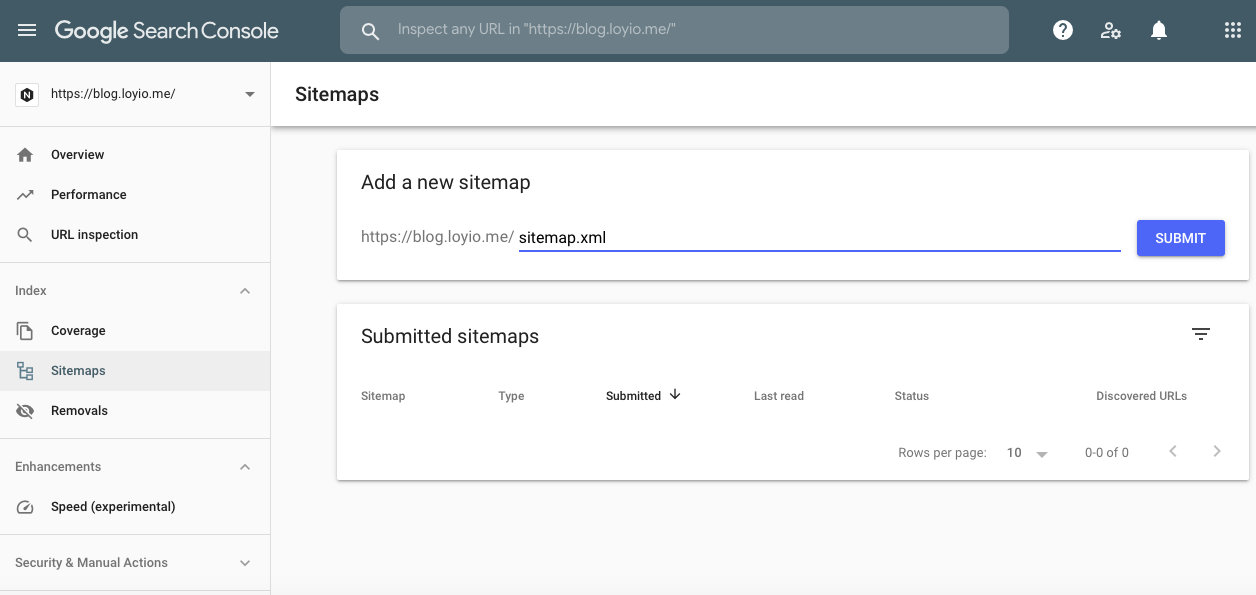
Task: Open Performance in the sidebar
Action: click(135, 195)
